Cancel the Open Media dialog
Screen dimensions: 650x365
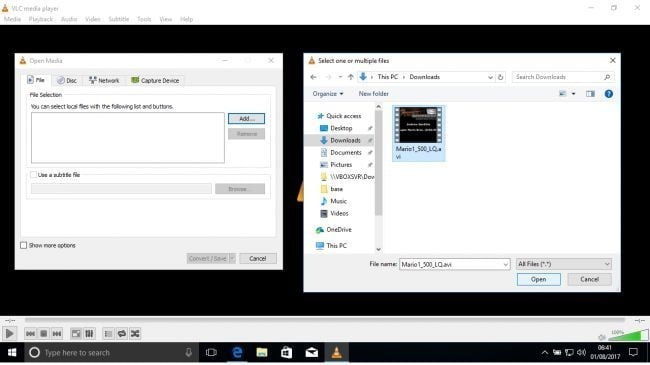[257, 258]
